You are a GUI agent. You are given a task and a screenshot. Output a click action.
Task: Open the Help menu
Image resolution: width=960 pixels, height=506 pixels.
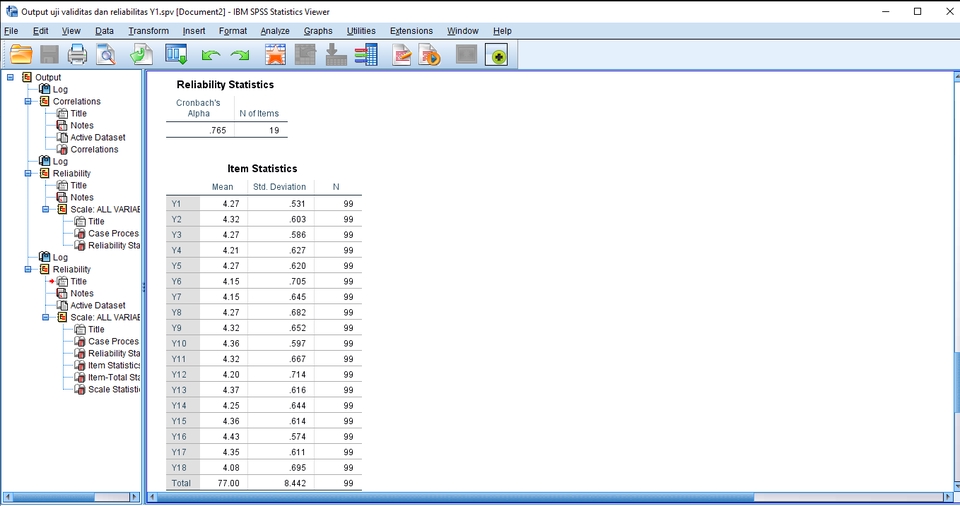(x=502, y=31)
